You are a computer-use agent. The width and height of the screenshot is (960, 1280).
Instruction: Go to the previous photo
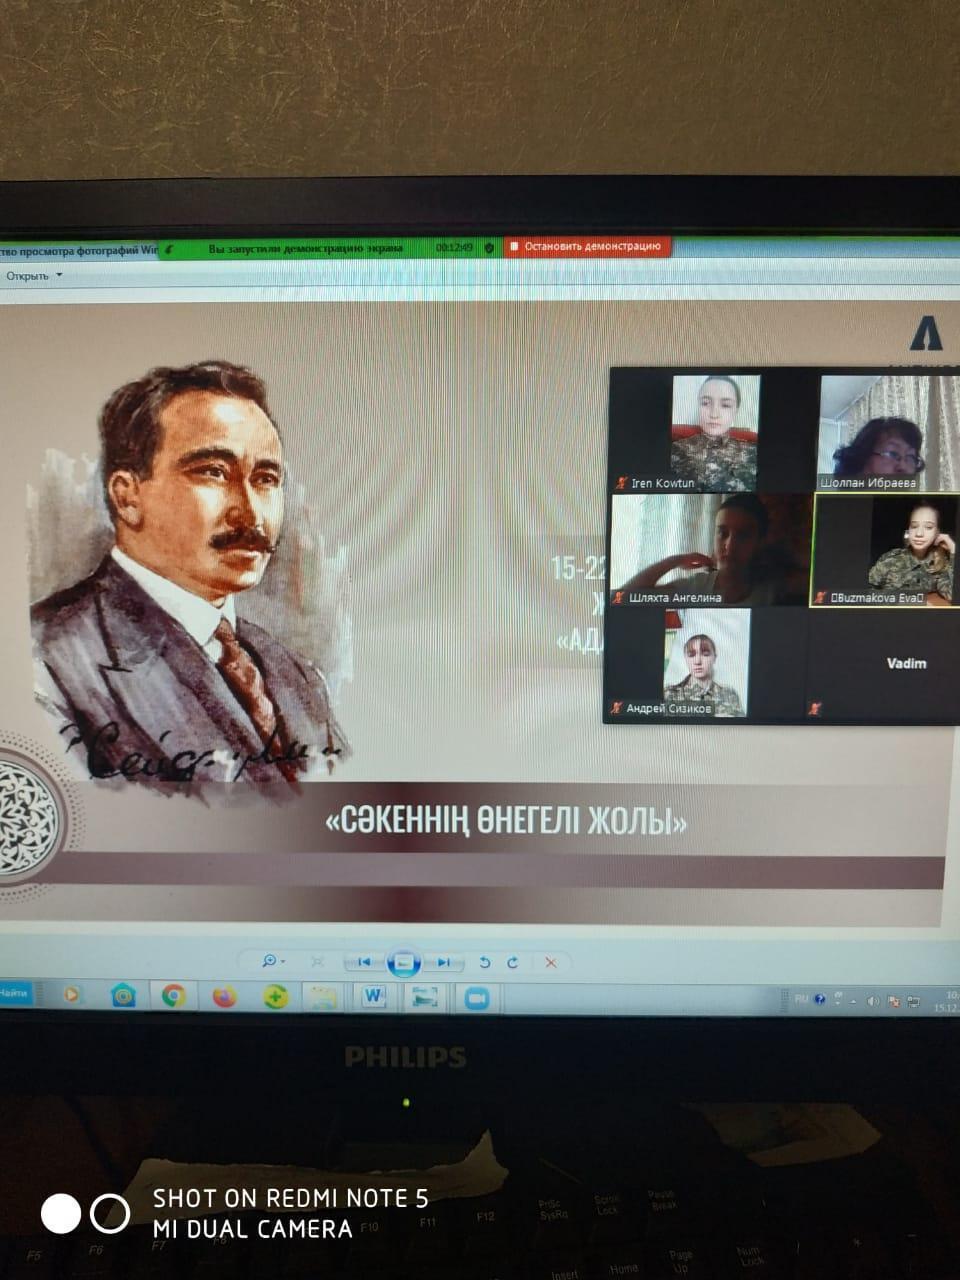[x=363, y=962]
